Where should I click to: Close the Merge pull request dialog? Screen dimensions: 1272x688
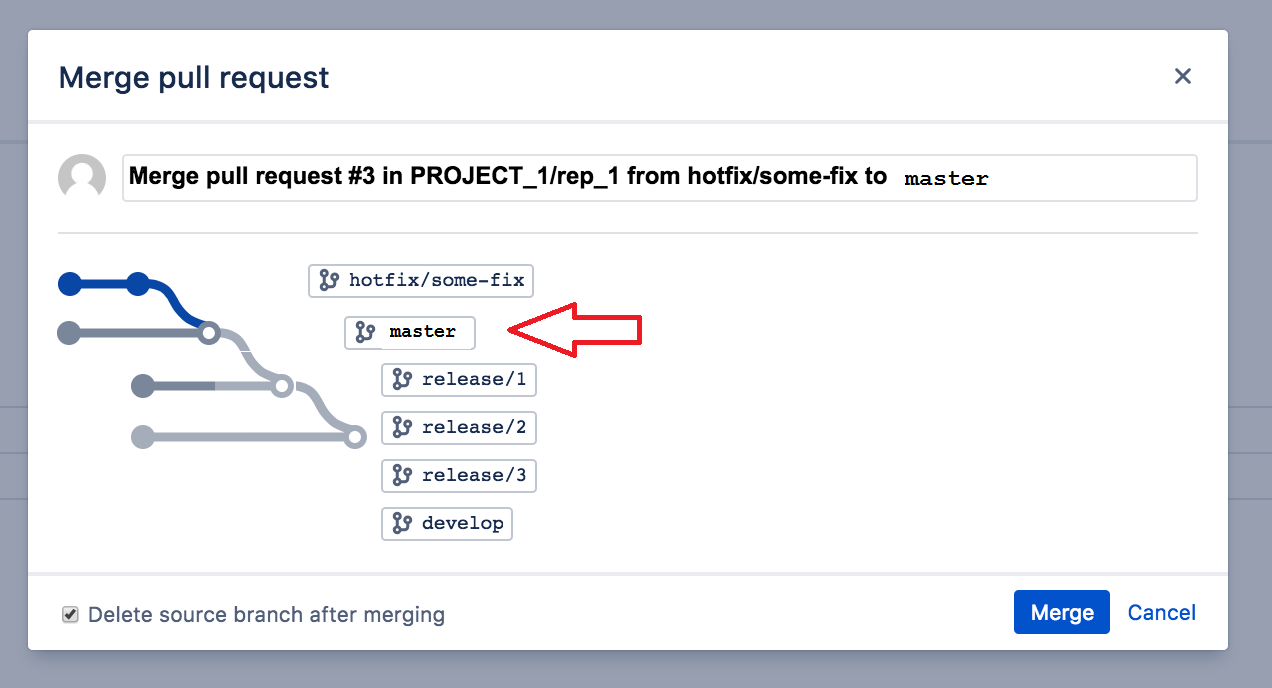click(x=1183, y=76)
